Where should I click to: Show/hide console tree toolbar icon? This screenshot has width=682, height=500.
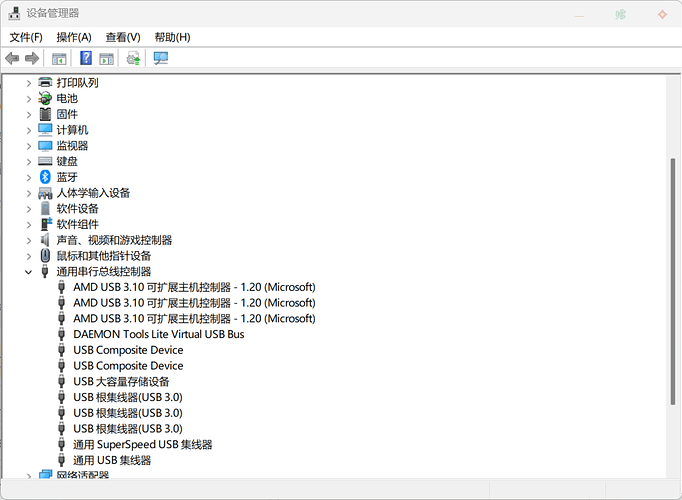coord(59,58)
